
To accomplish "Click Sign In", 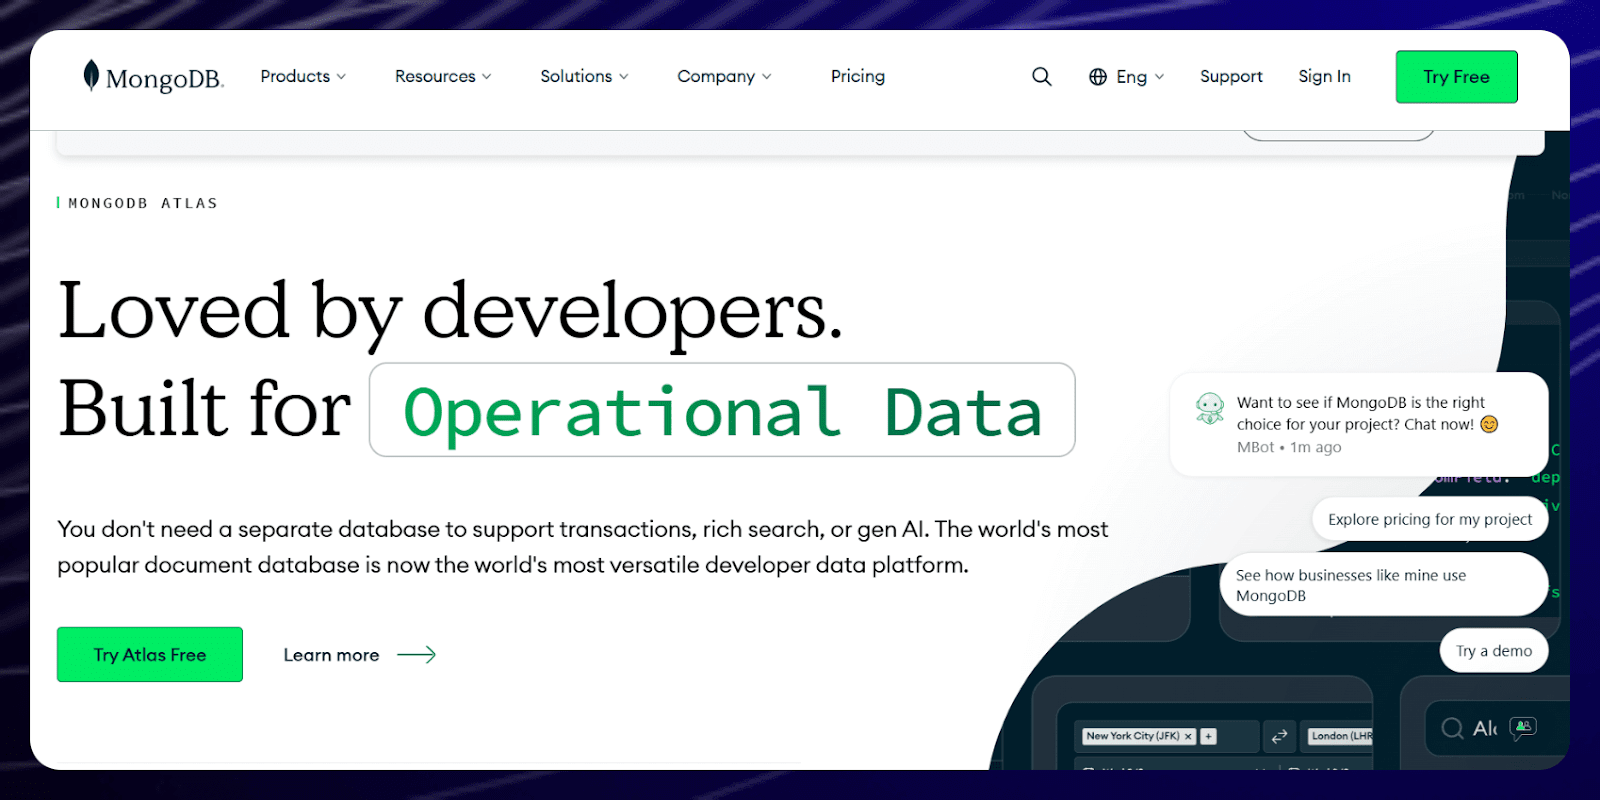I will pyautogui.click(x=1324, y=76).
